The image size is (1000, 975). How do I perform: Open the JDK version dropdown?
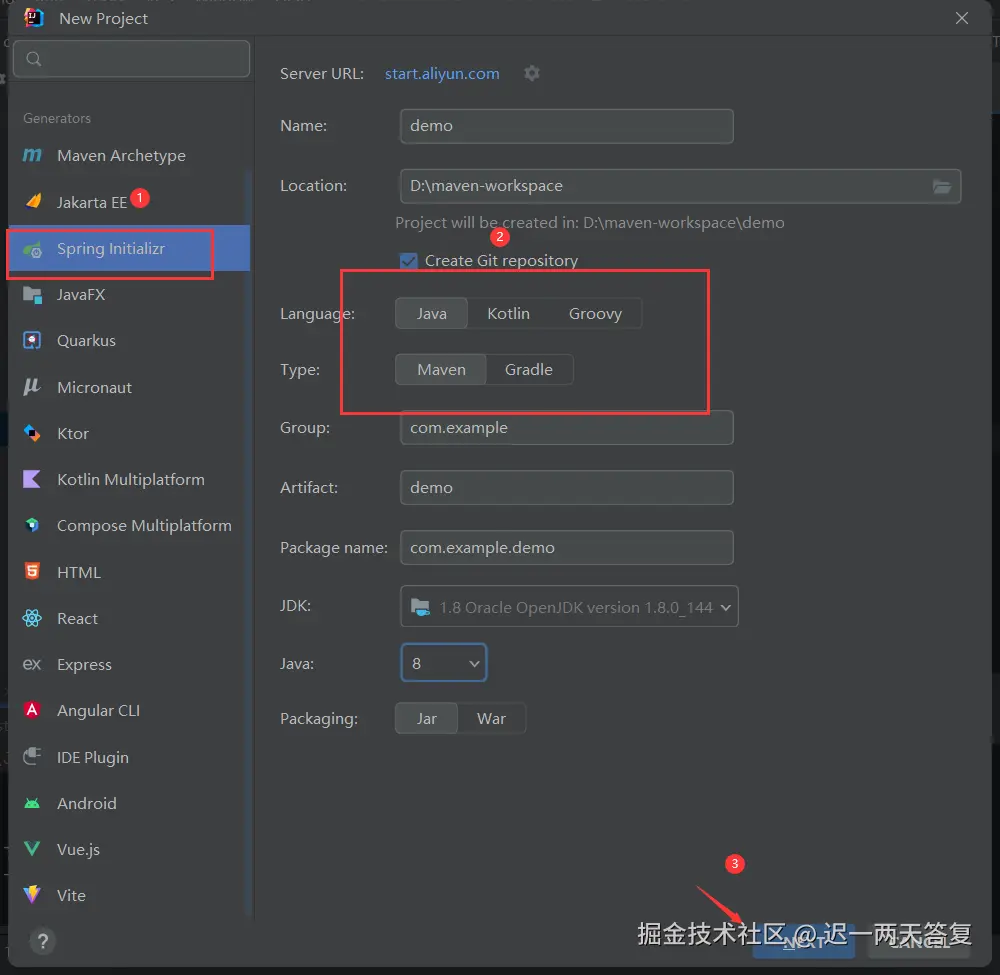click(569, 606)
